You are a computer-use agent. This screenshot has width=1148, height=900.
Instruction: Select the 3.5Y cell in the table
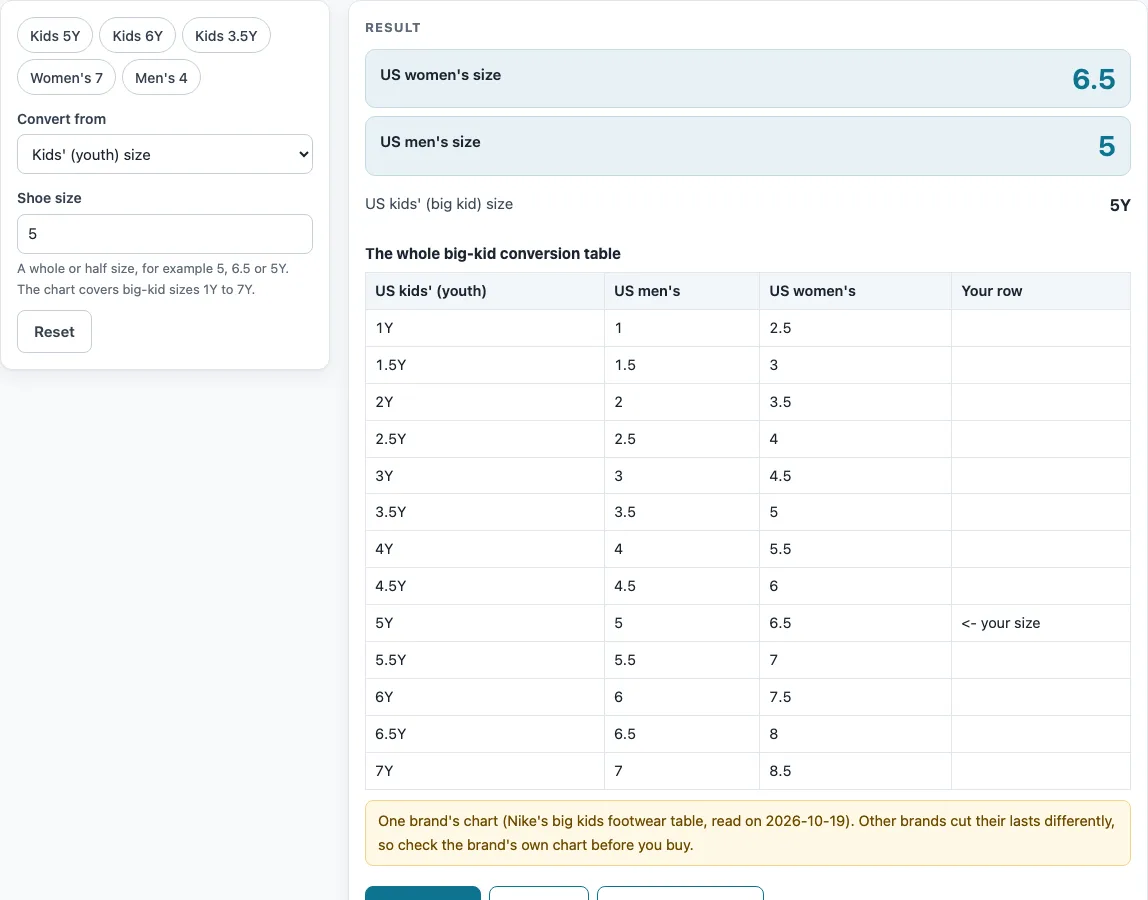pos(485,512)
